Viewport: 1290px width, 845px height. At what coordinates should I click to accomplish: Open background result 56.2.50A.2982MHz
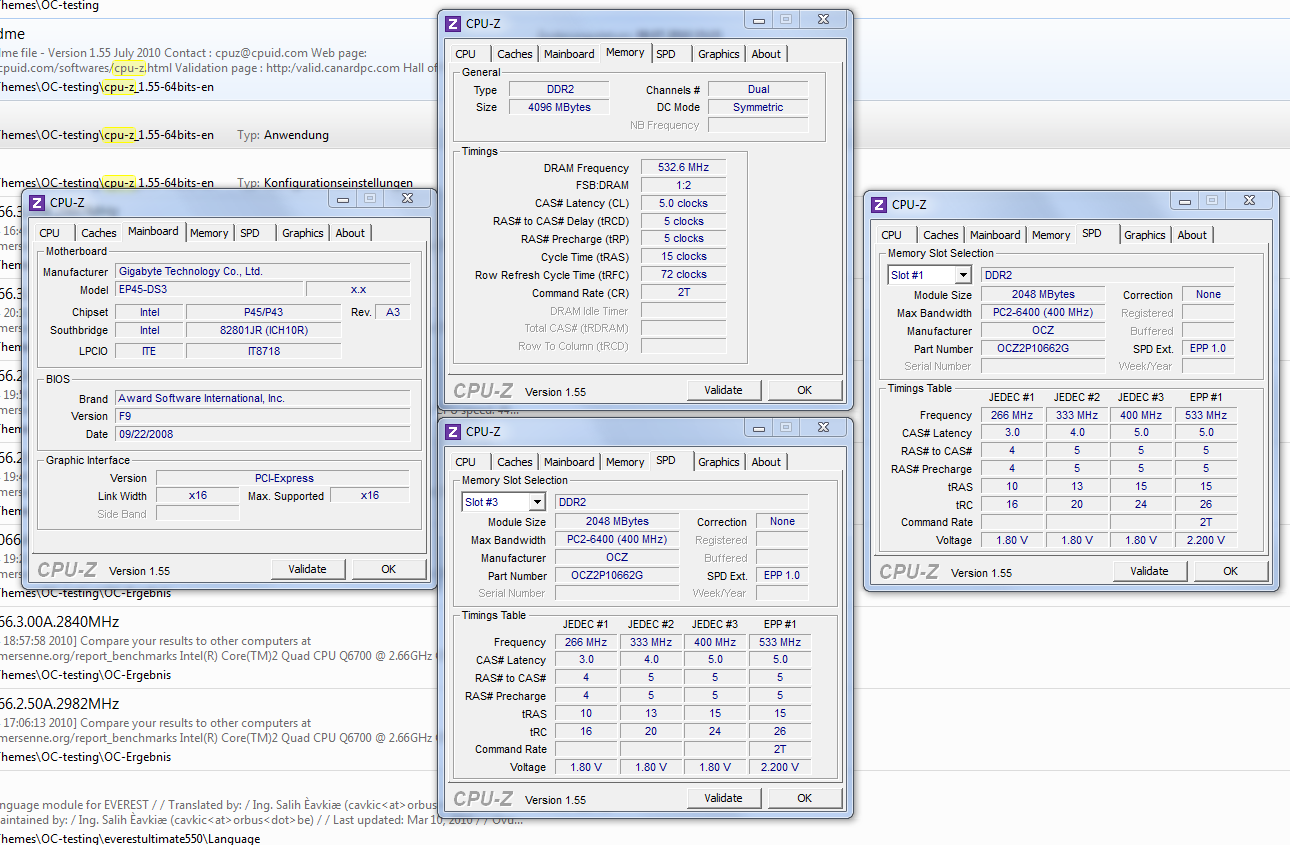click(x=60, y=703)
